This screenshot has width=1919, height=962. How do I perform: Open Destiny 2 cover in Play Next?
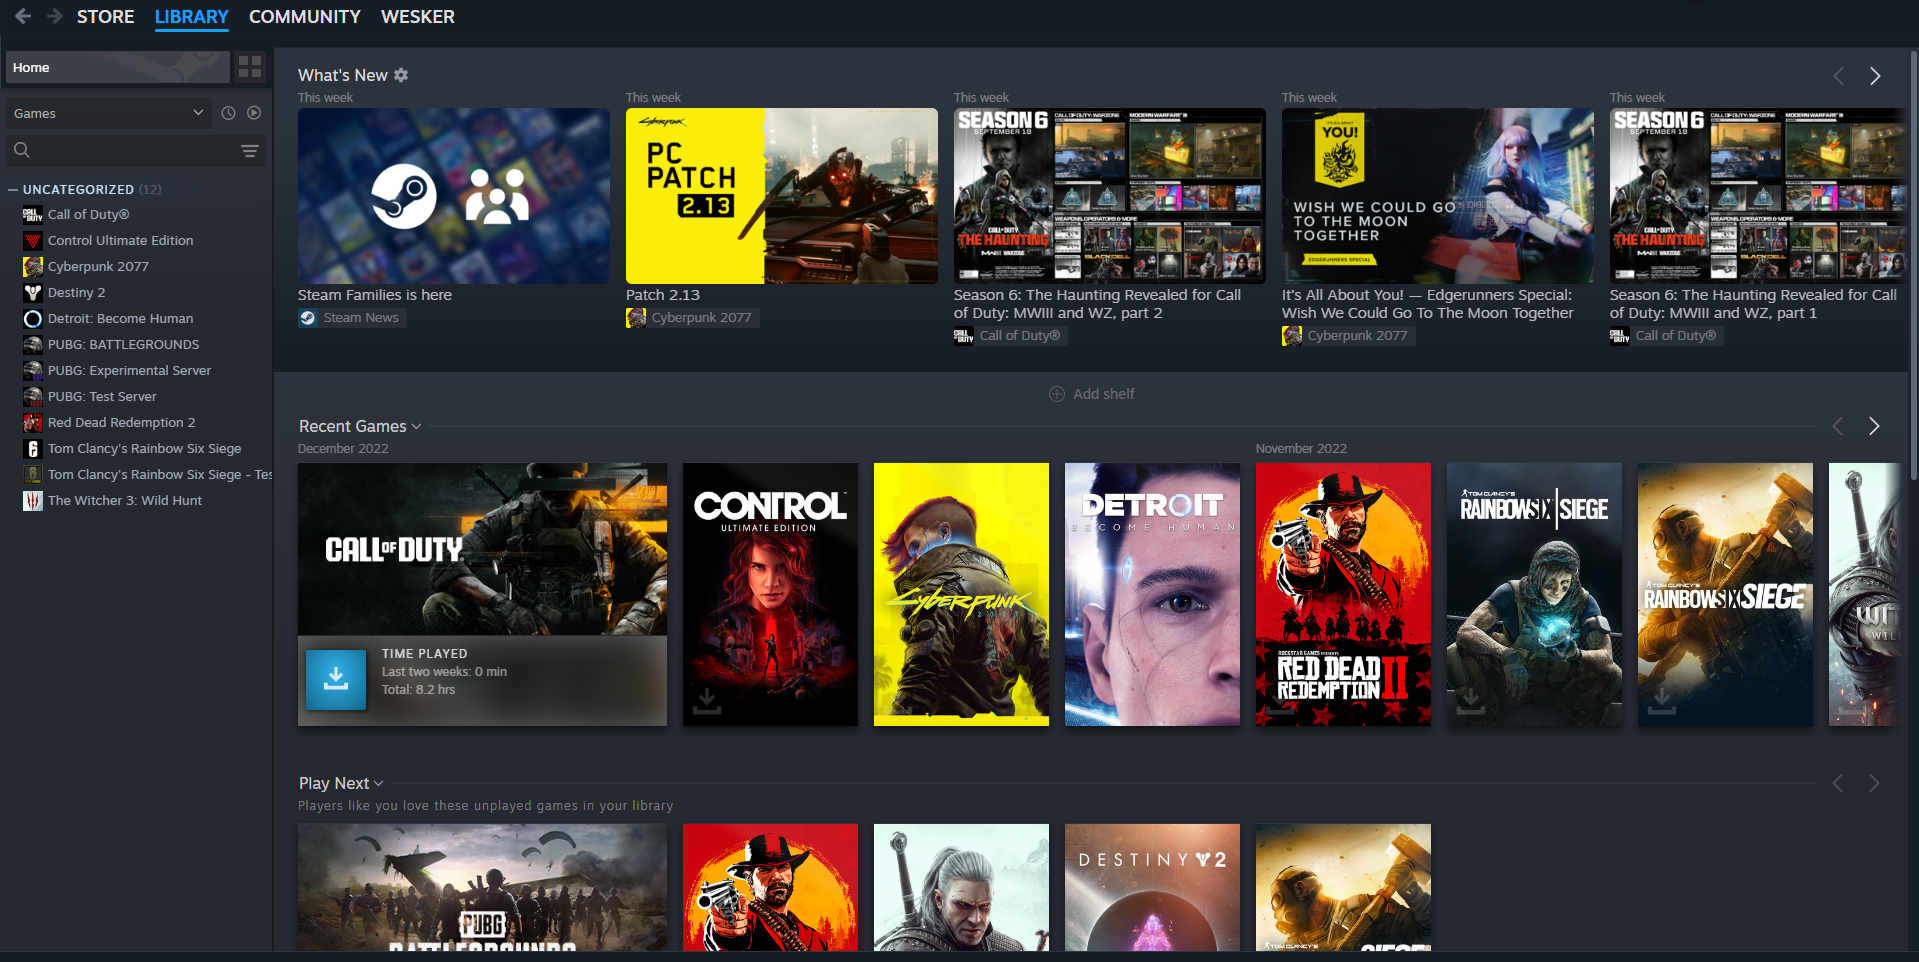pos(1152,887)
